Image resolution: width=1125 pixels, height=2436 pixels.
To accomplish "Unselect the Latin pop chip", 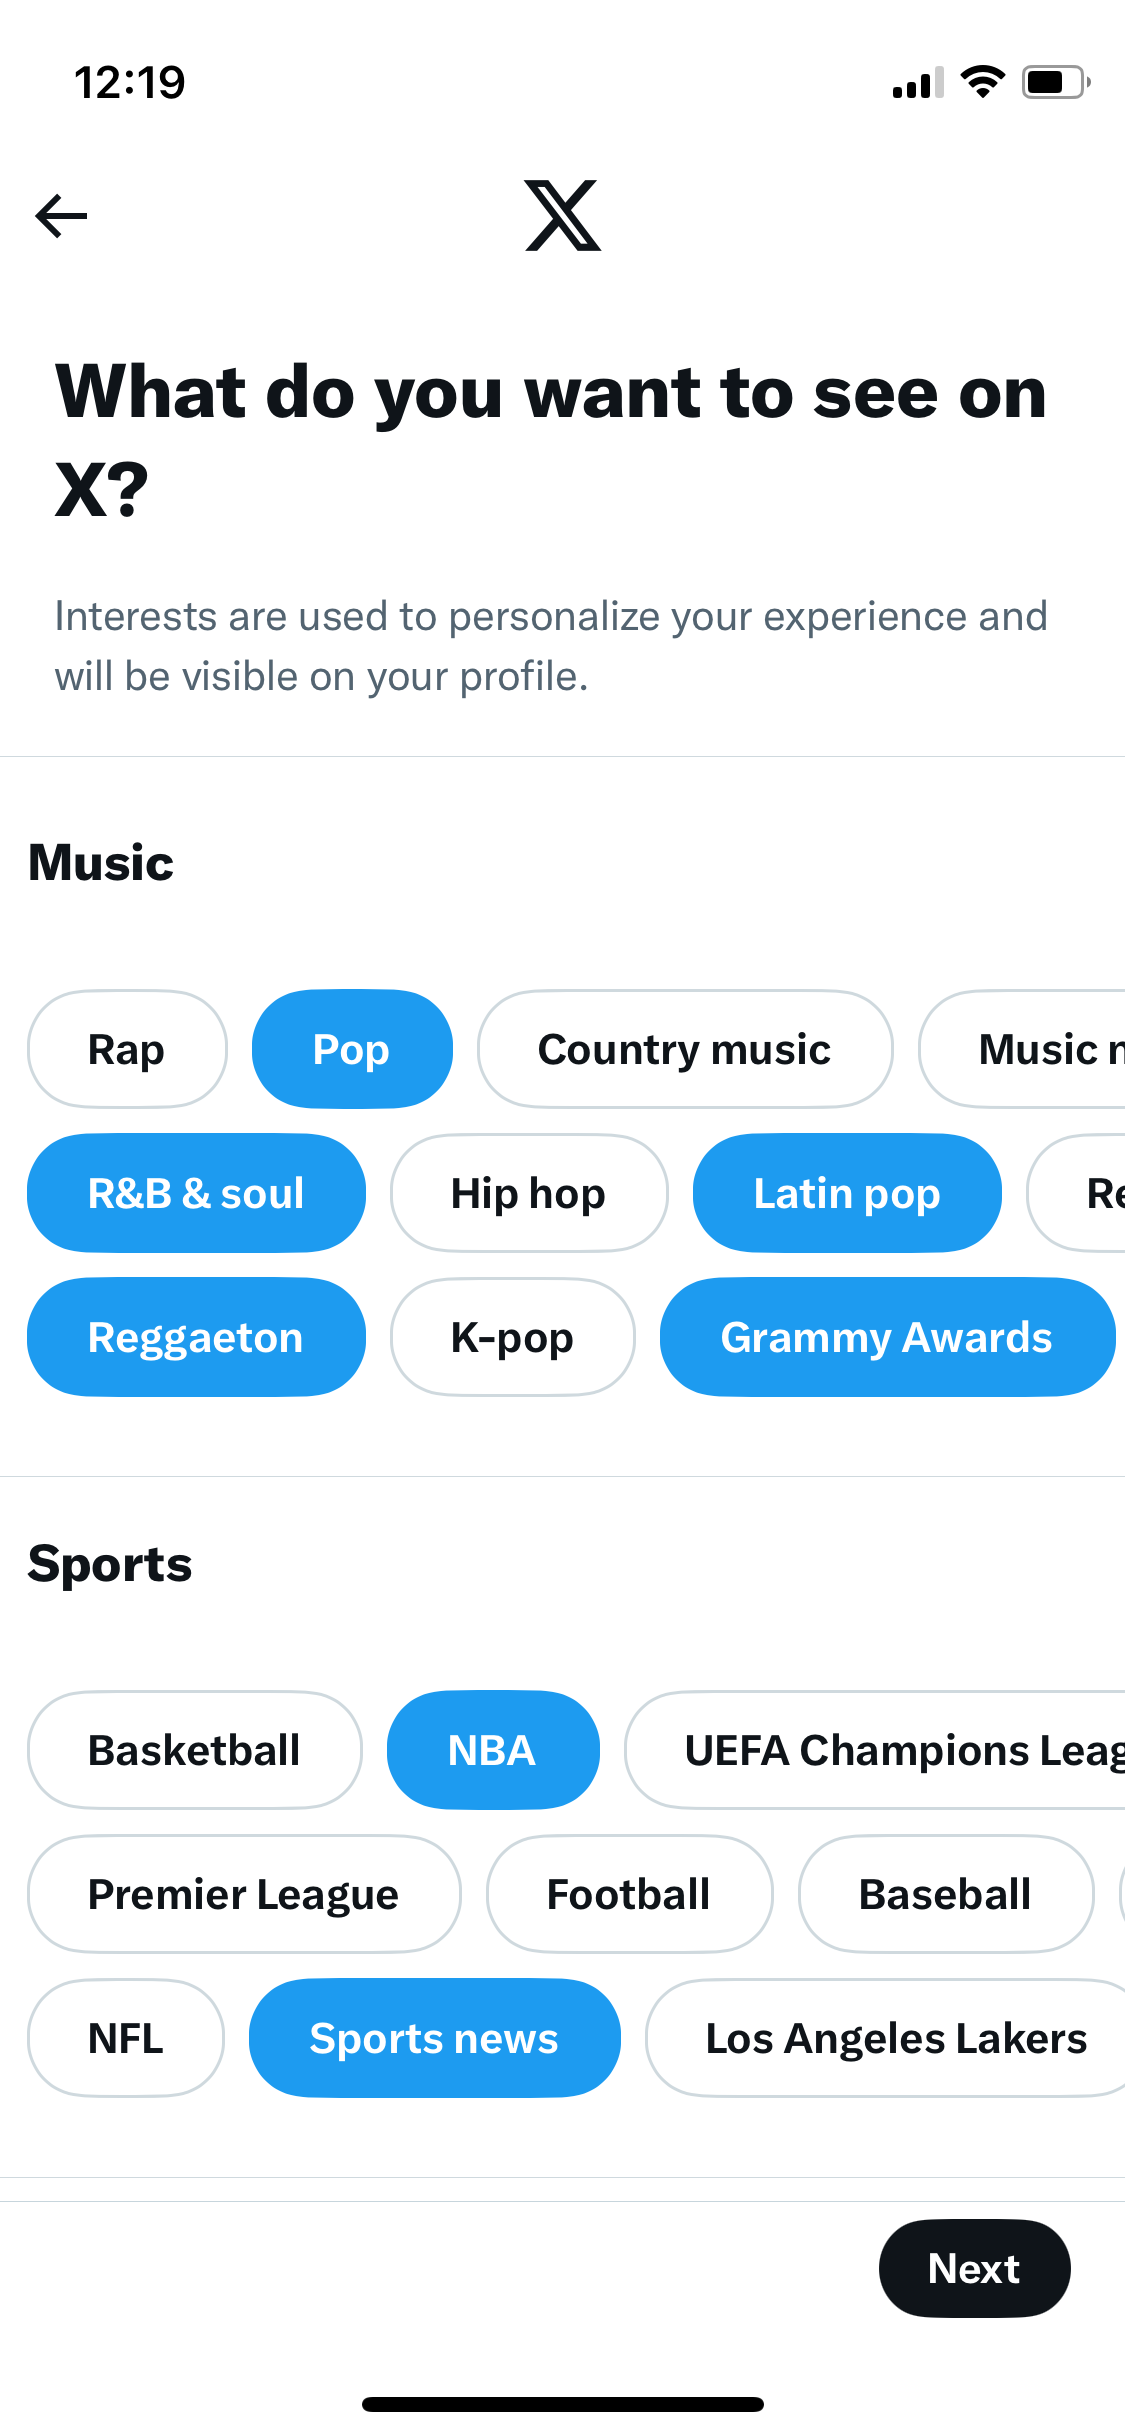I will tap(847, 1193).
